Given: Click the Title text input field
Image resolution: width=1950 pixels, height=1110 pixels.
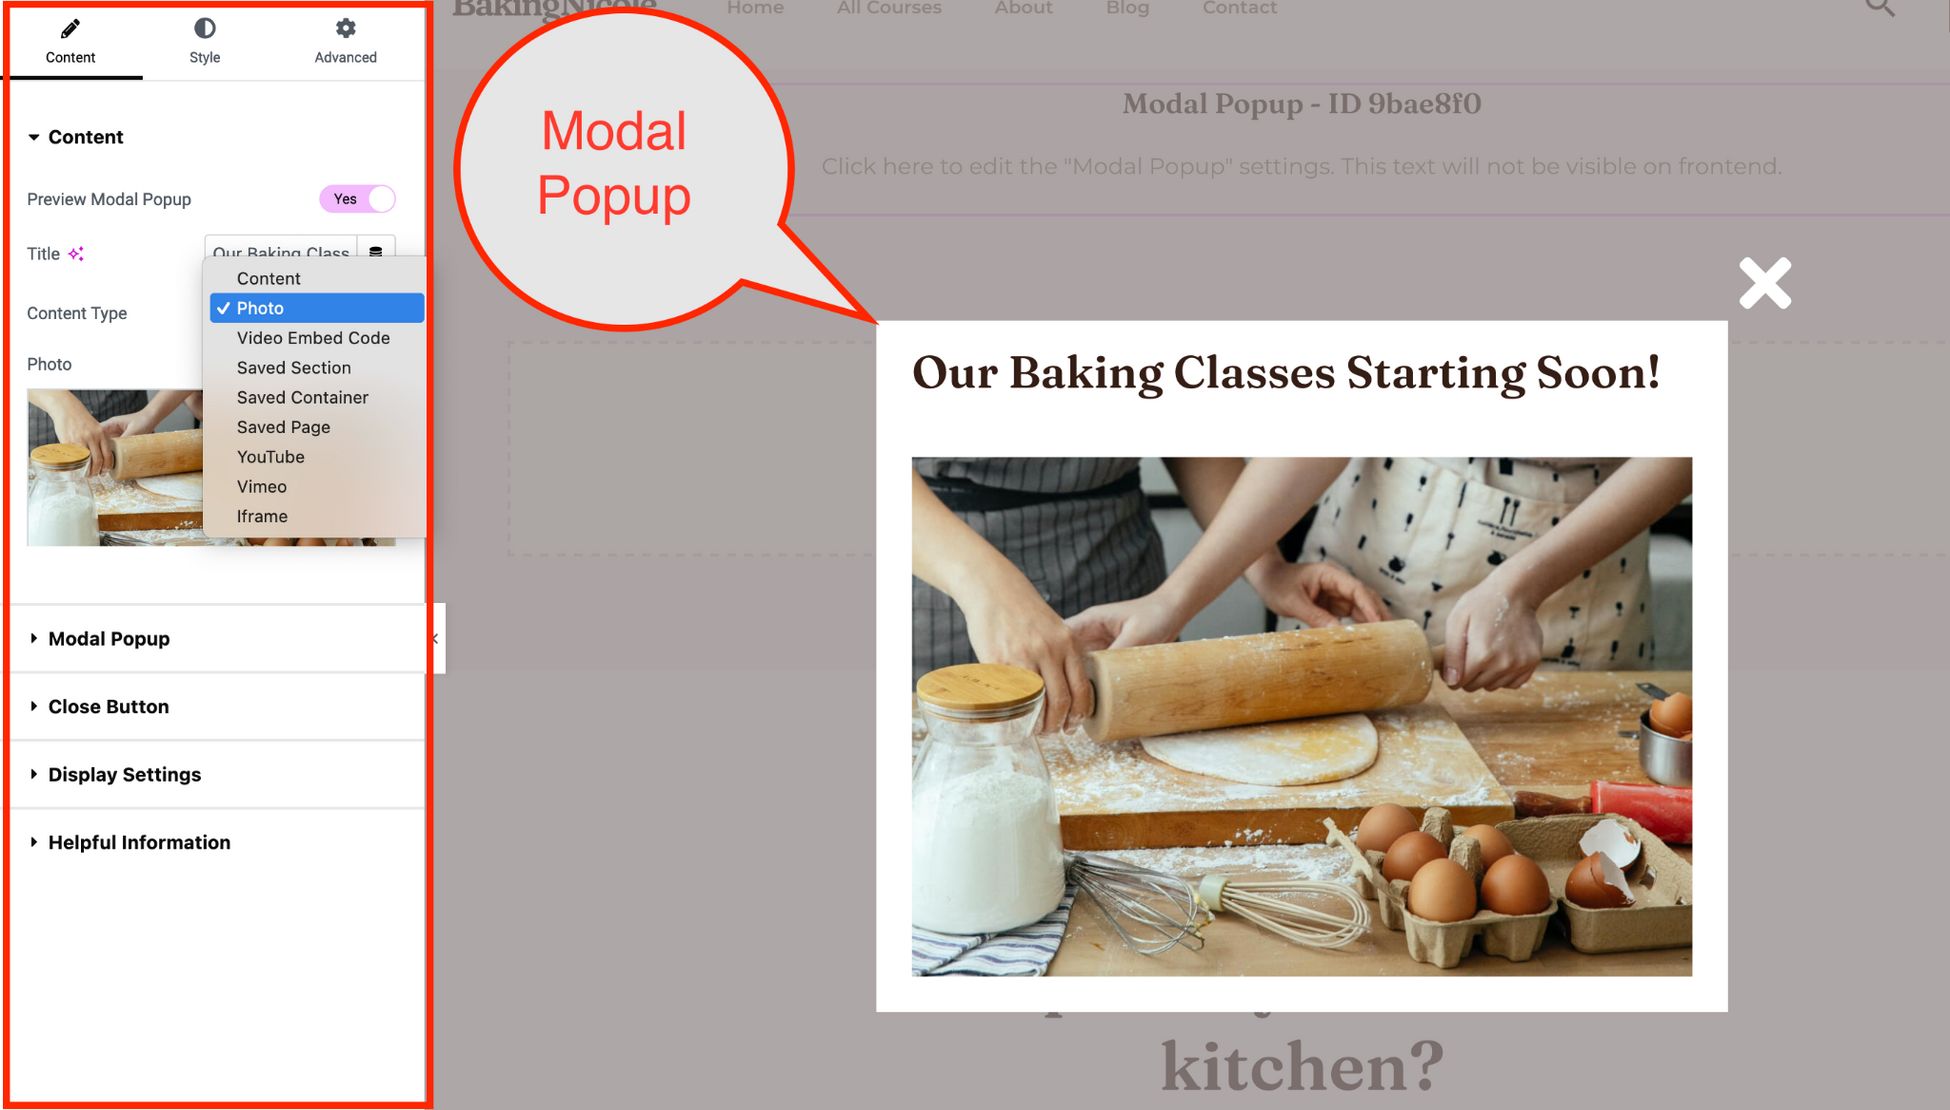Looking at the screenshot, I should click(281, 252).
